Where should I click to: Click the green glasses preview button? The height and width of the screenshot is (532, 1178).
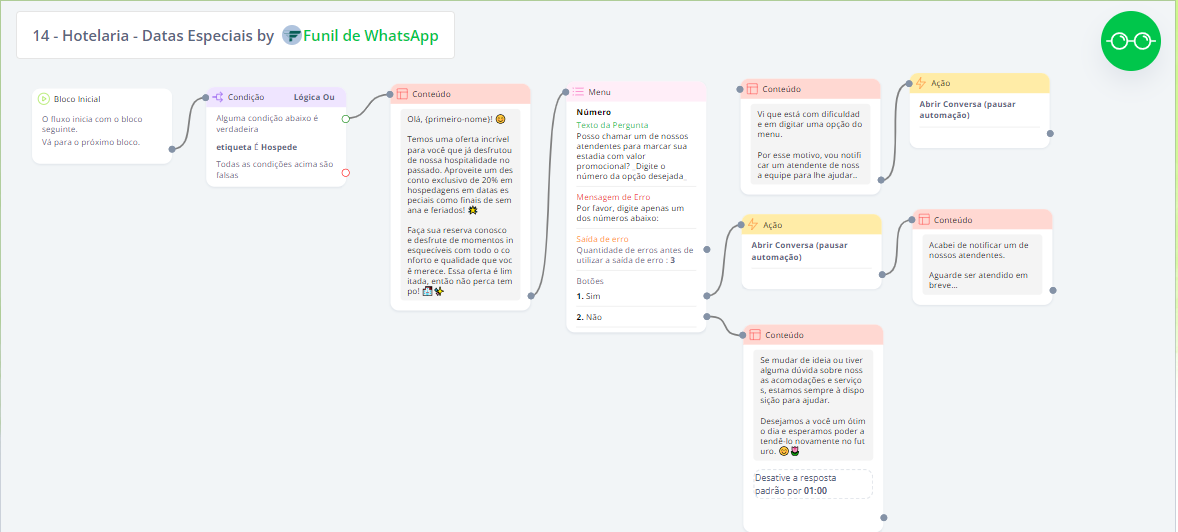point(1128,41)
